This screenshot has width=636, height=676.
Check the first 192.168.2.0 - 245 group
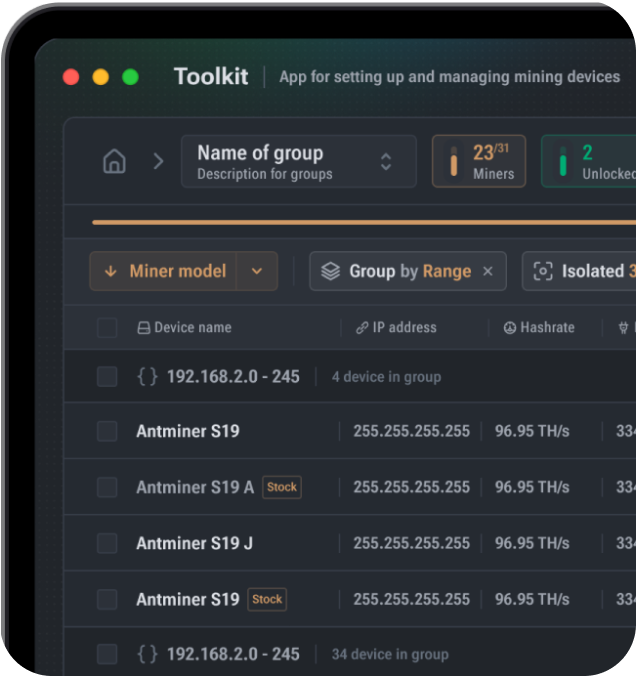tap(107, 376)
